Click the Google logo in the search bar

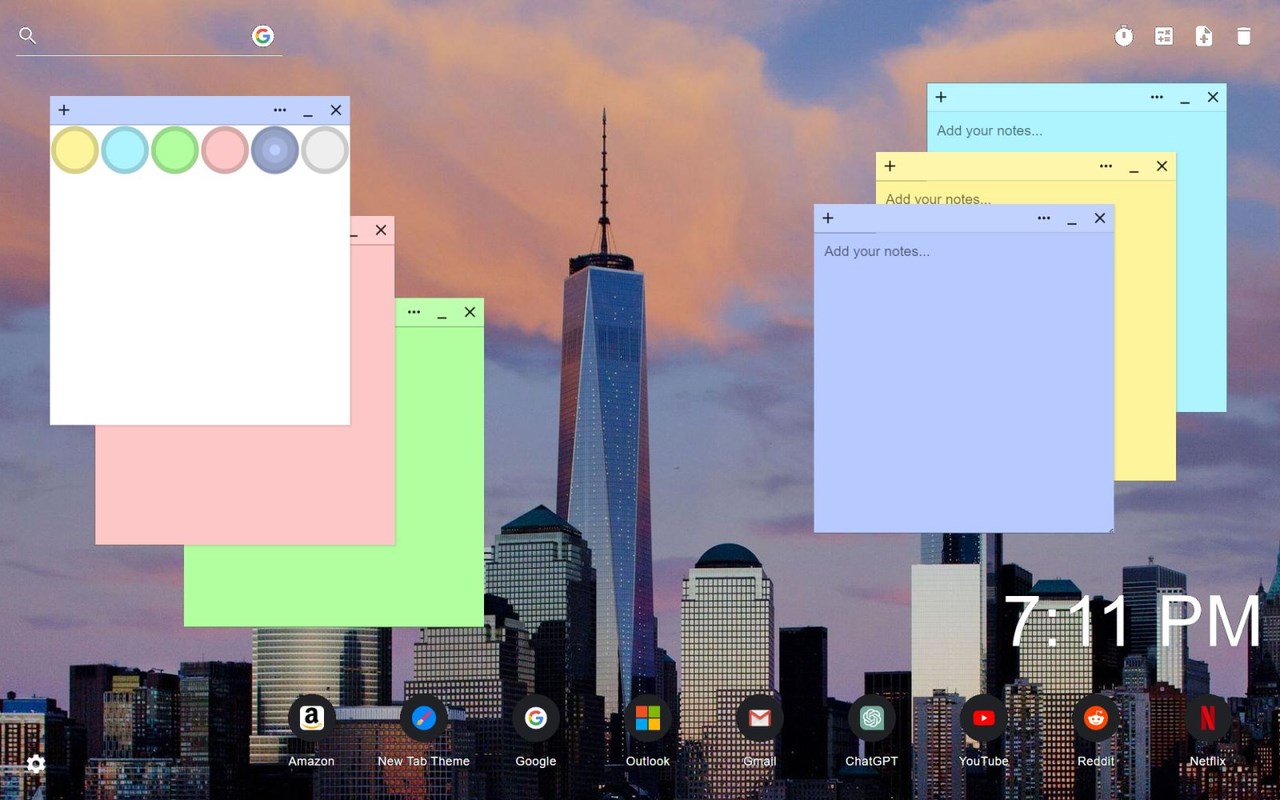pos(263,36)
